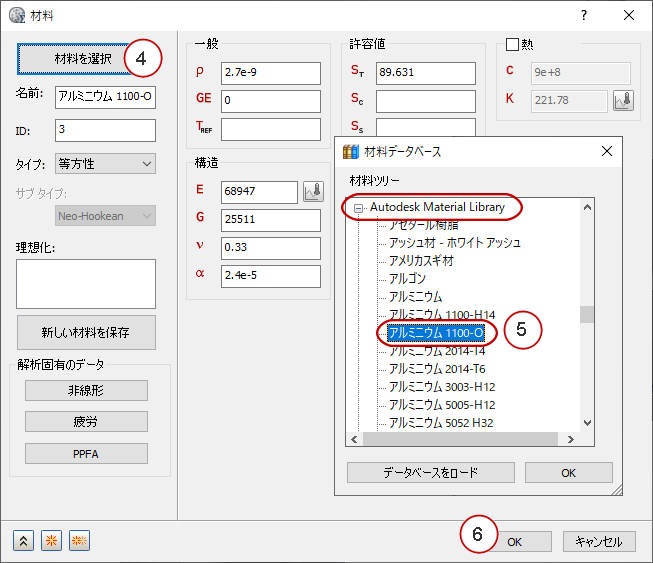The height and width of the screenshot is (563, 653).
Task: Click the double up-arrow collapse icon at bottom left
Action: click(23, 541)
